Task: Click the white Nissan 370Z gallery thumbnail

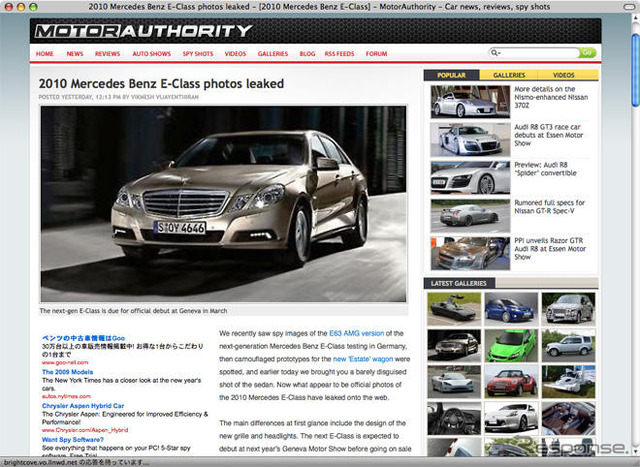Action: [x=511, y=418]
